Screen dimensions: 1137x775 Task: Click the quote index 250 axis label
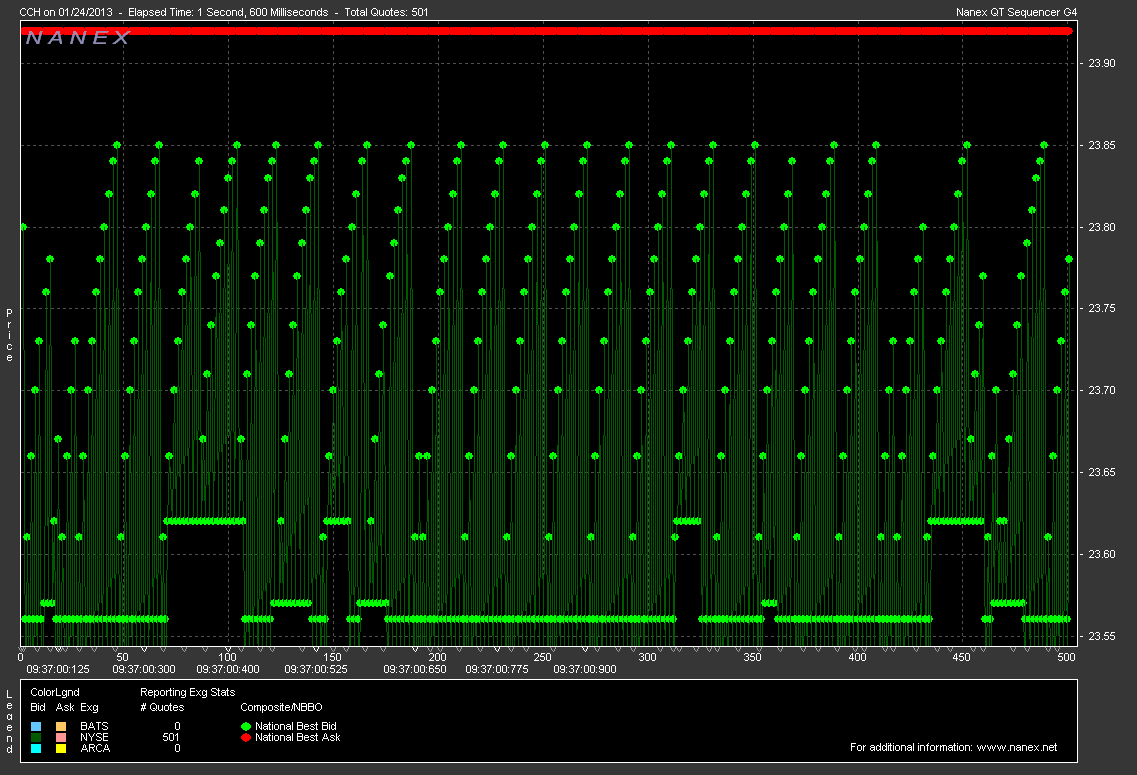pos(542,658)
